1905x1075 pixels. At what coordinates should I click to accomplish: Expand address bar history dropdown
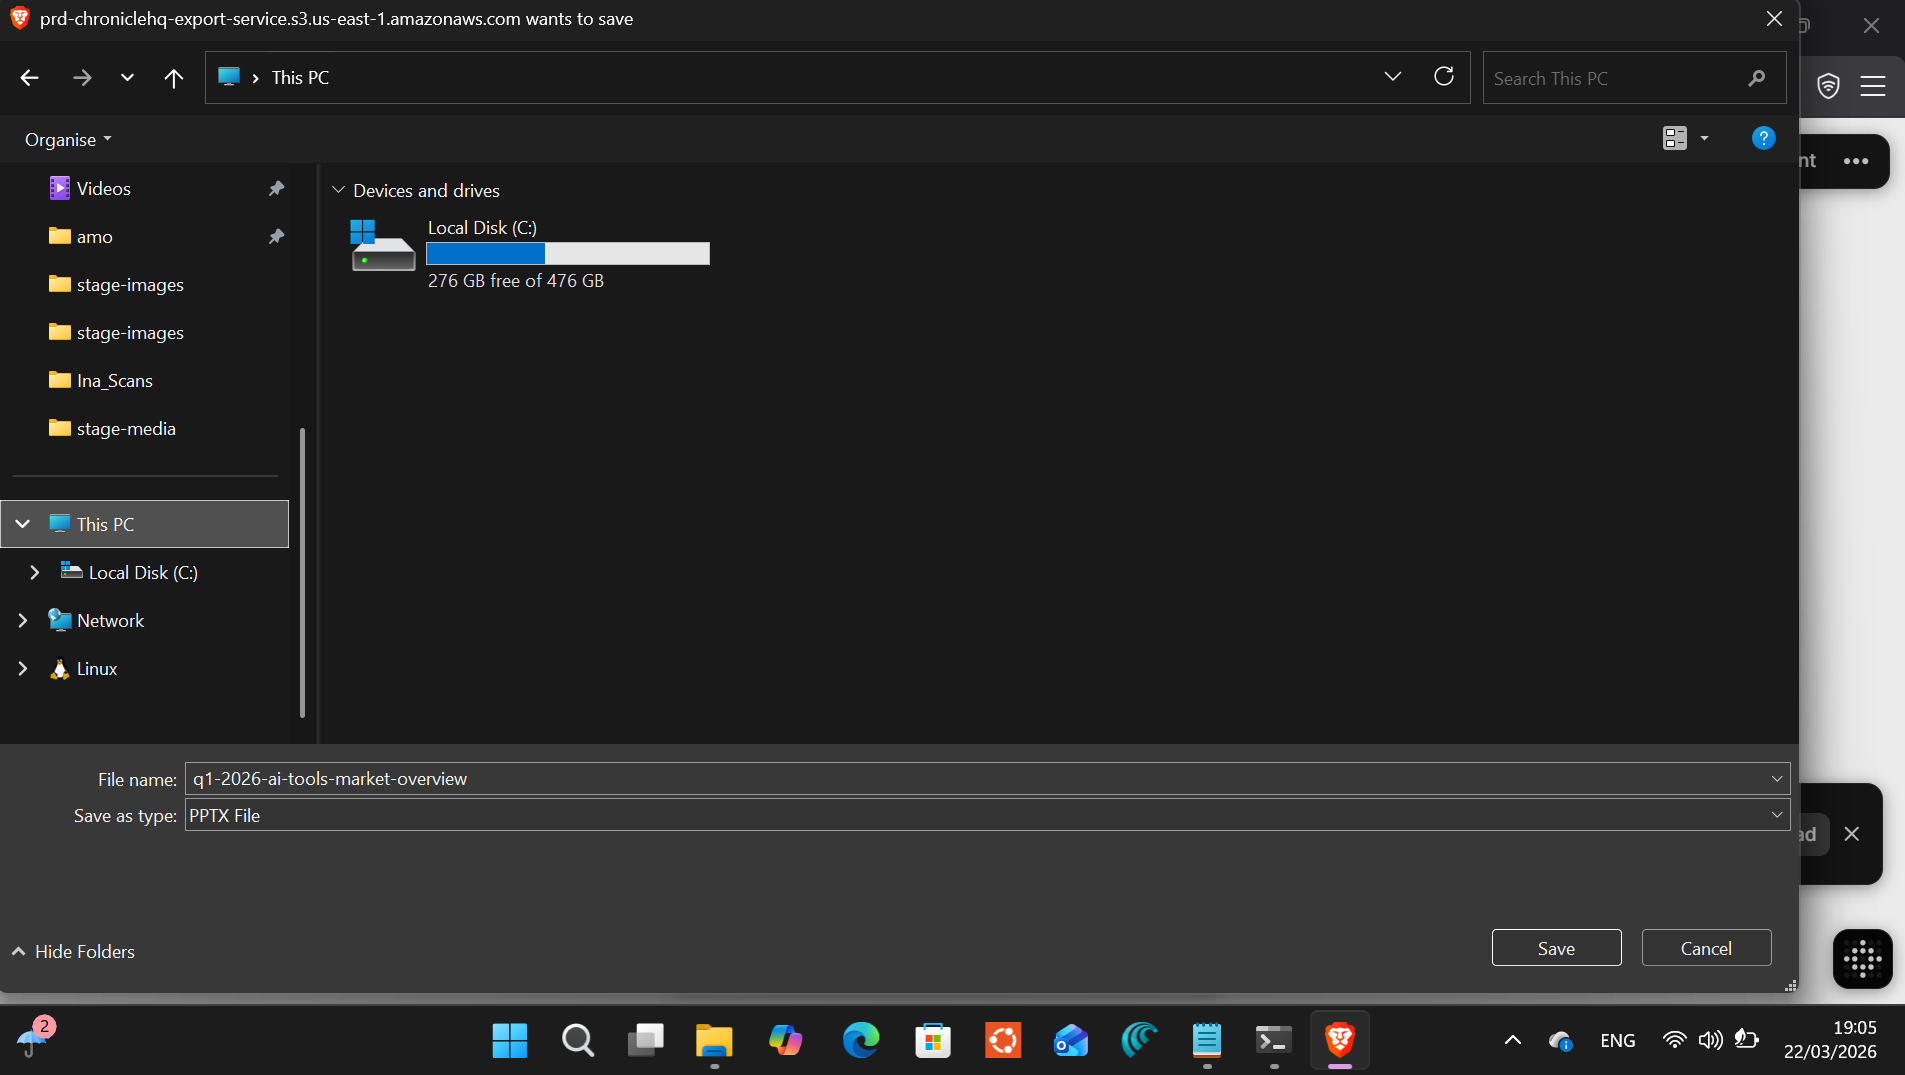[x=1392, y=77]
